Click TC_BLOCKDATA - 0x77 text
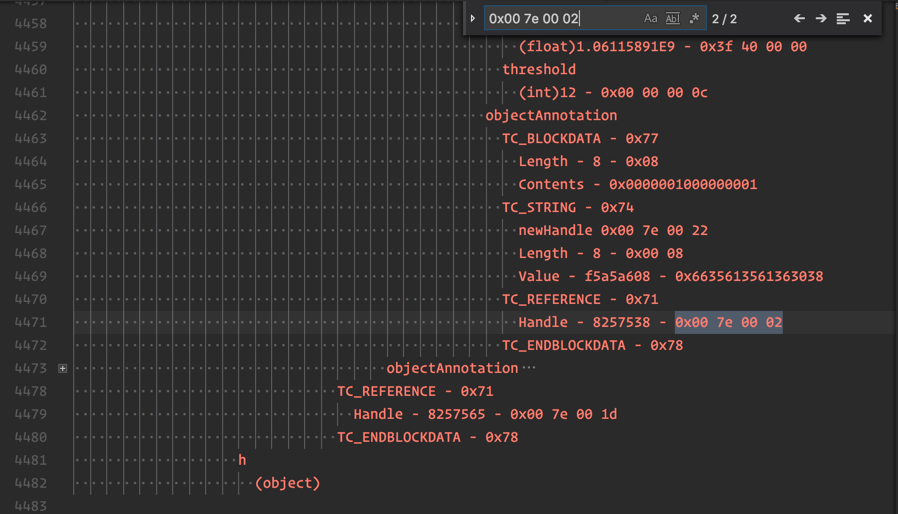The image size is (898, 514). pyautogui.click(x=580, y=138)
